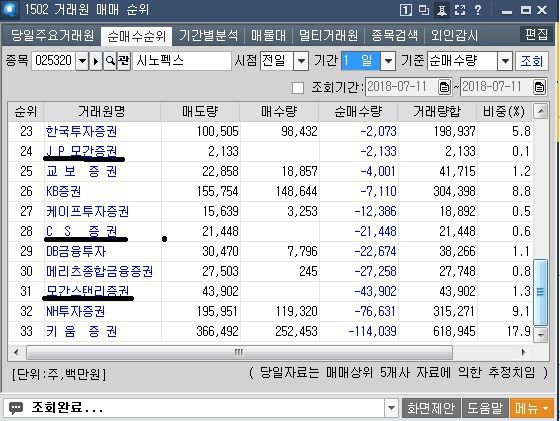Sort by 매도량 column header
The height and width of the screenshot is (421, 560).
[x=200, y=112]
